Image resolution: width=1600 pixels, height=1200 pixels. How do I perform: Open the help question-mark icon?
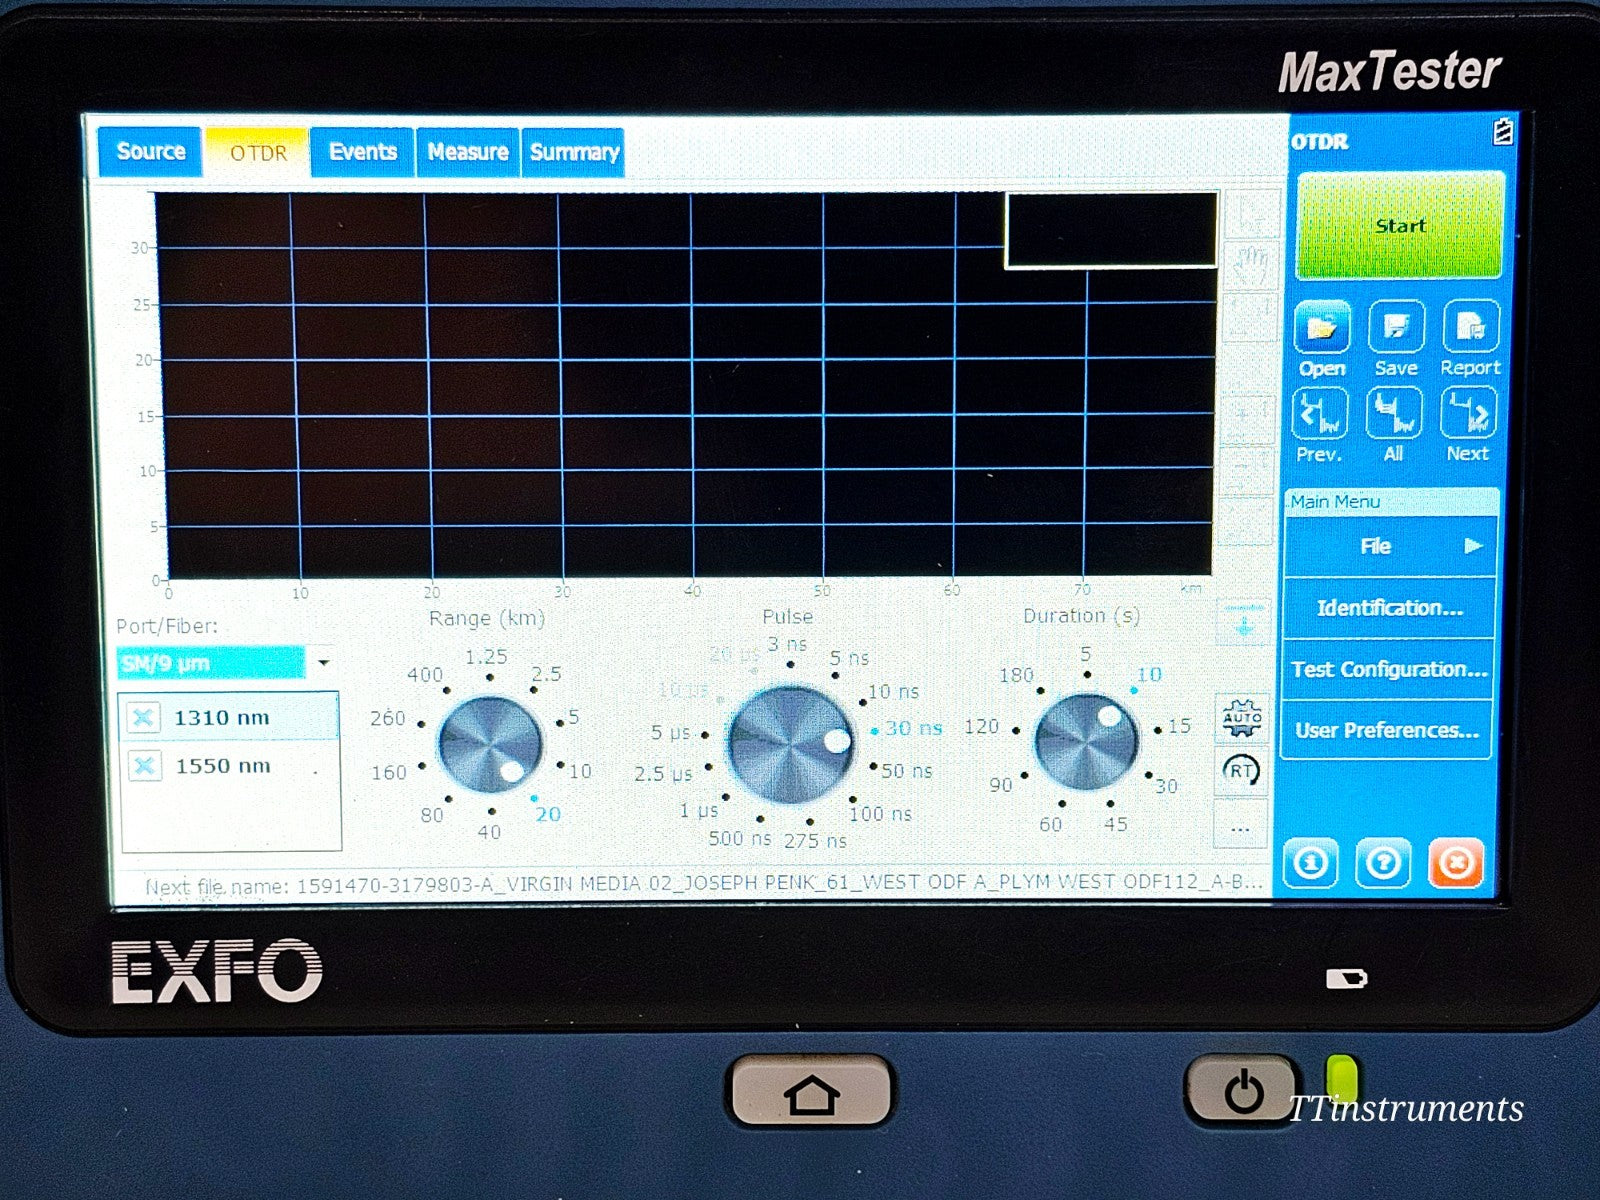[1383, 862]
